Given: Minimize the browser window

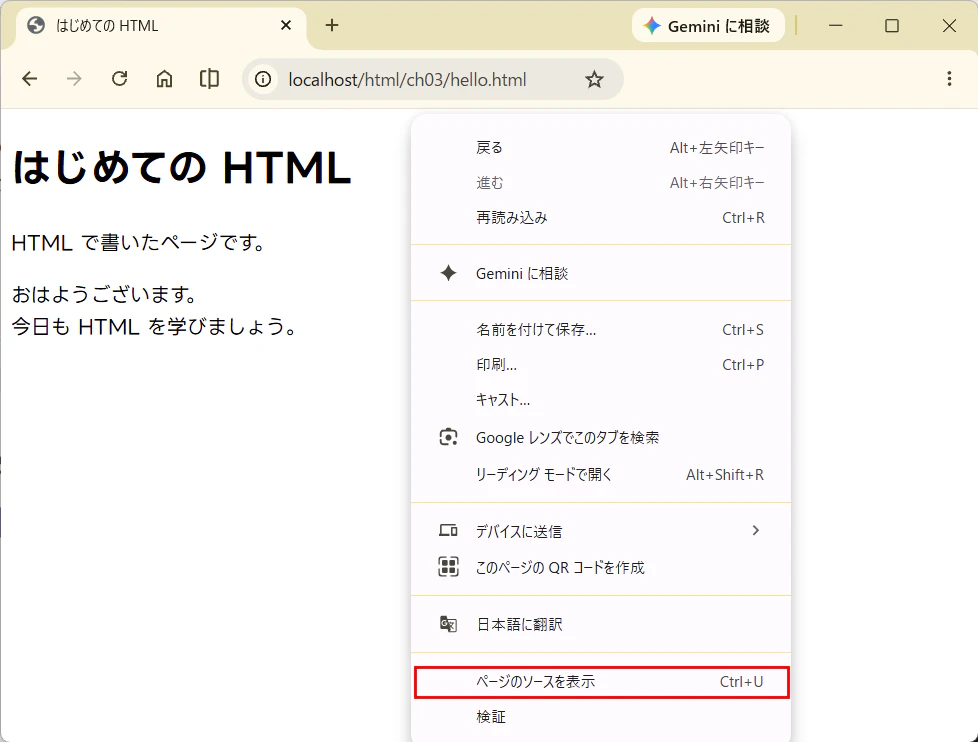Looking at the screenshot, I should [x=835, y=26].
